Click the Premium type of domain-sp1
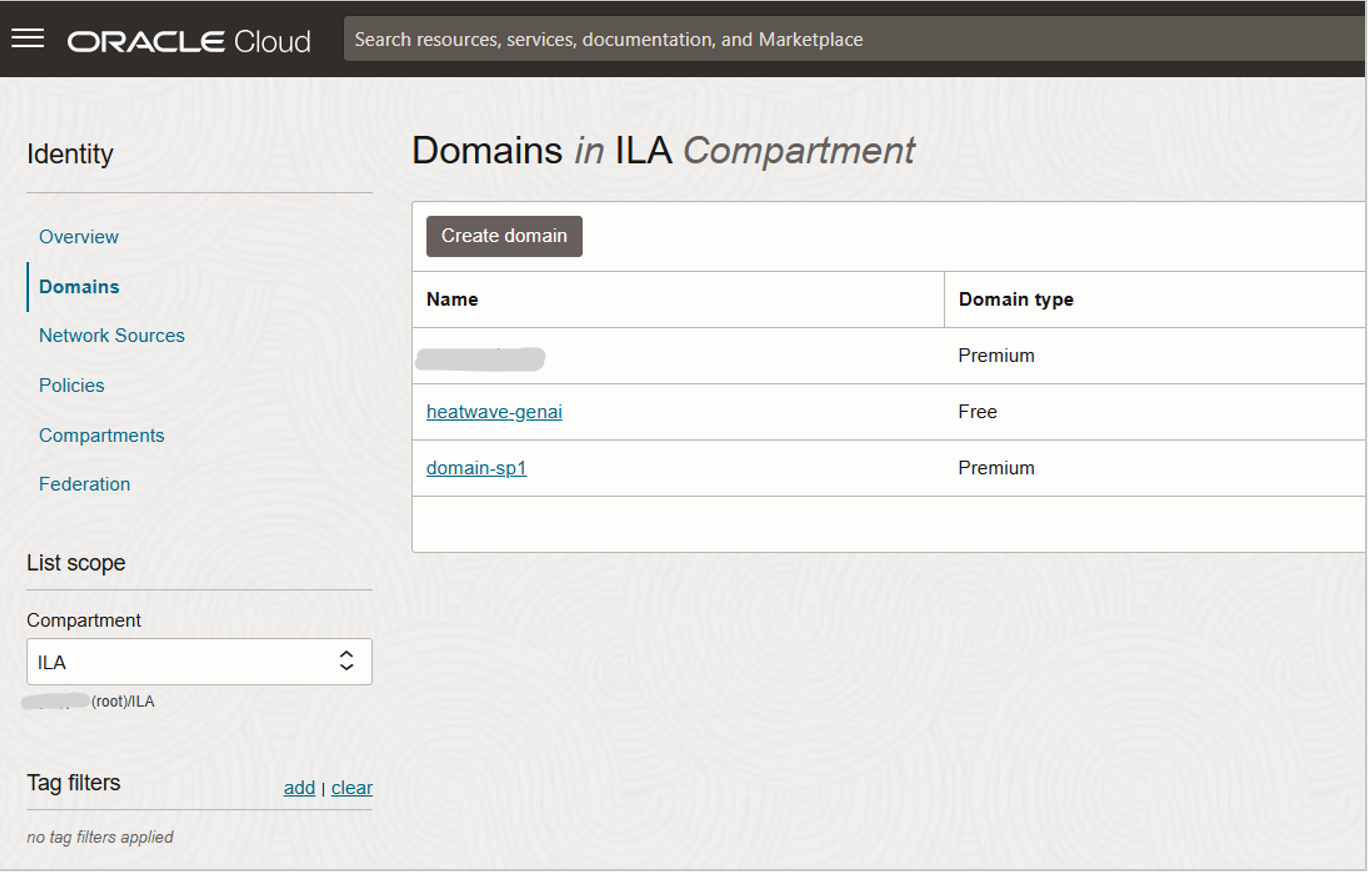Viewport: 1370px width, 872px height. click(996, 467)
